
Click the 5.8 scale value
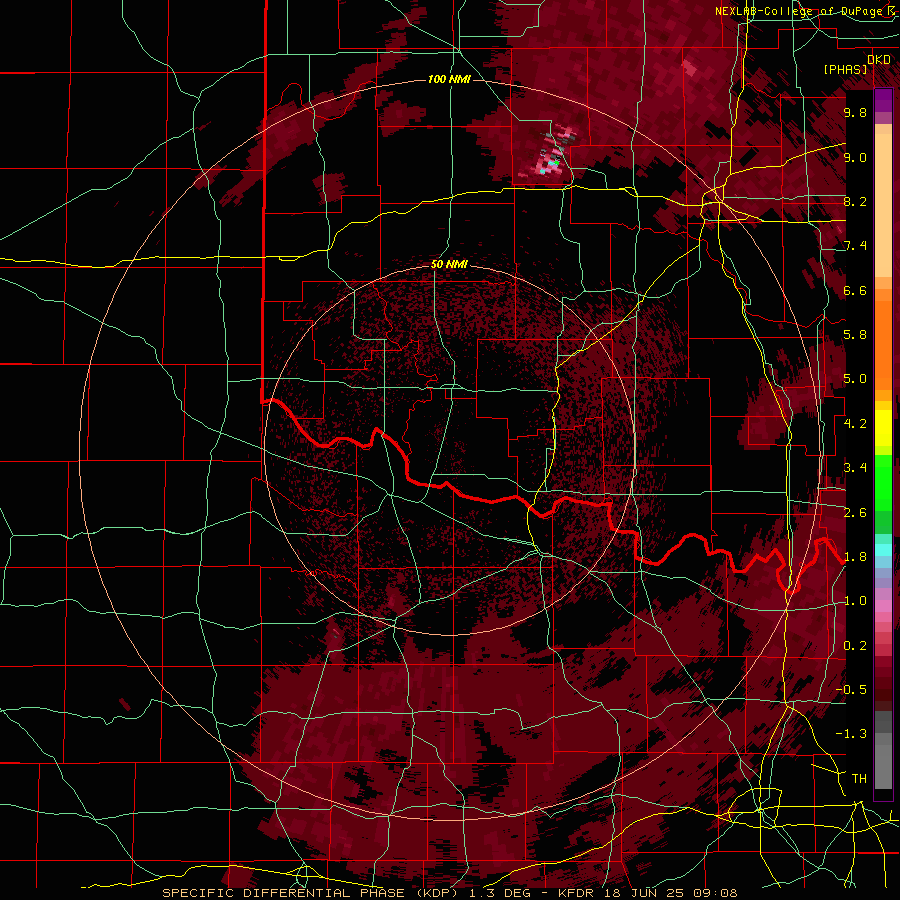[x=855, y=335]
